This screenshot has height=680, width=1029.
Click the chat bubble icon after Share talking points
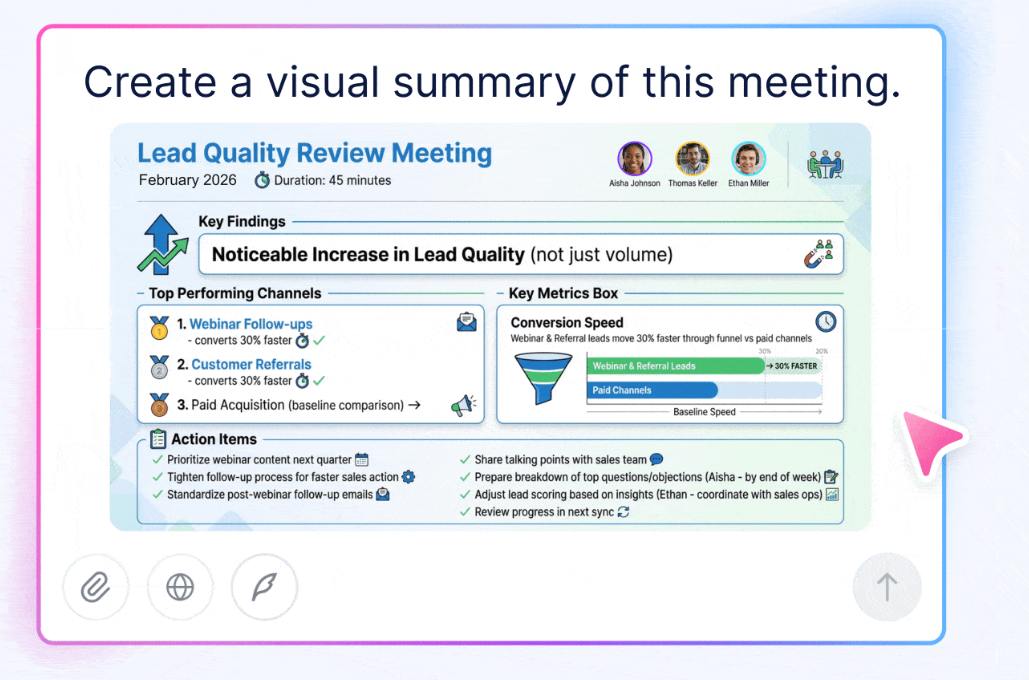(x=656, y=459)
